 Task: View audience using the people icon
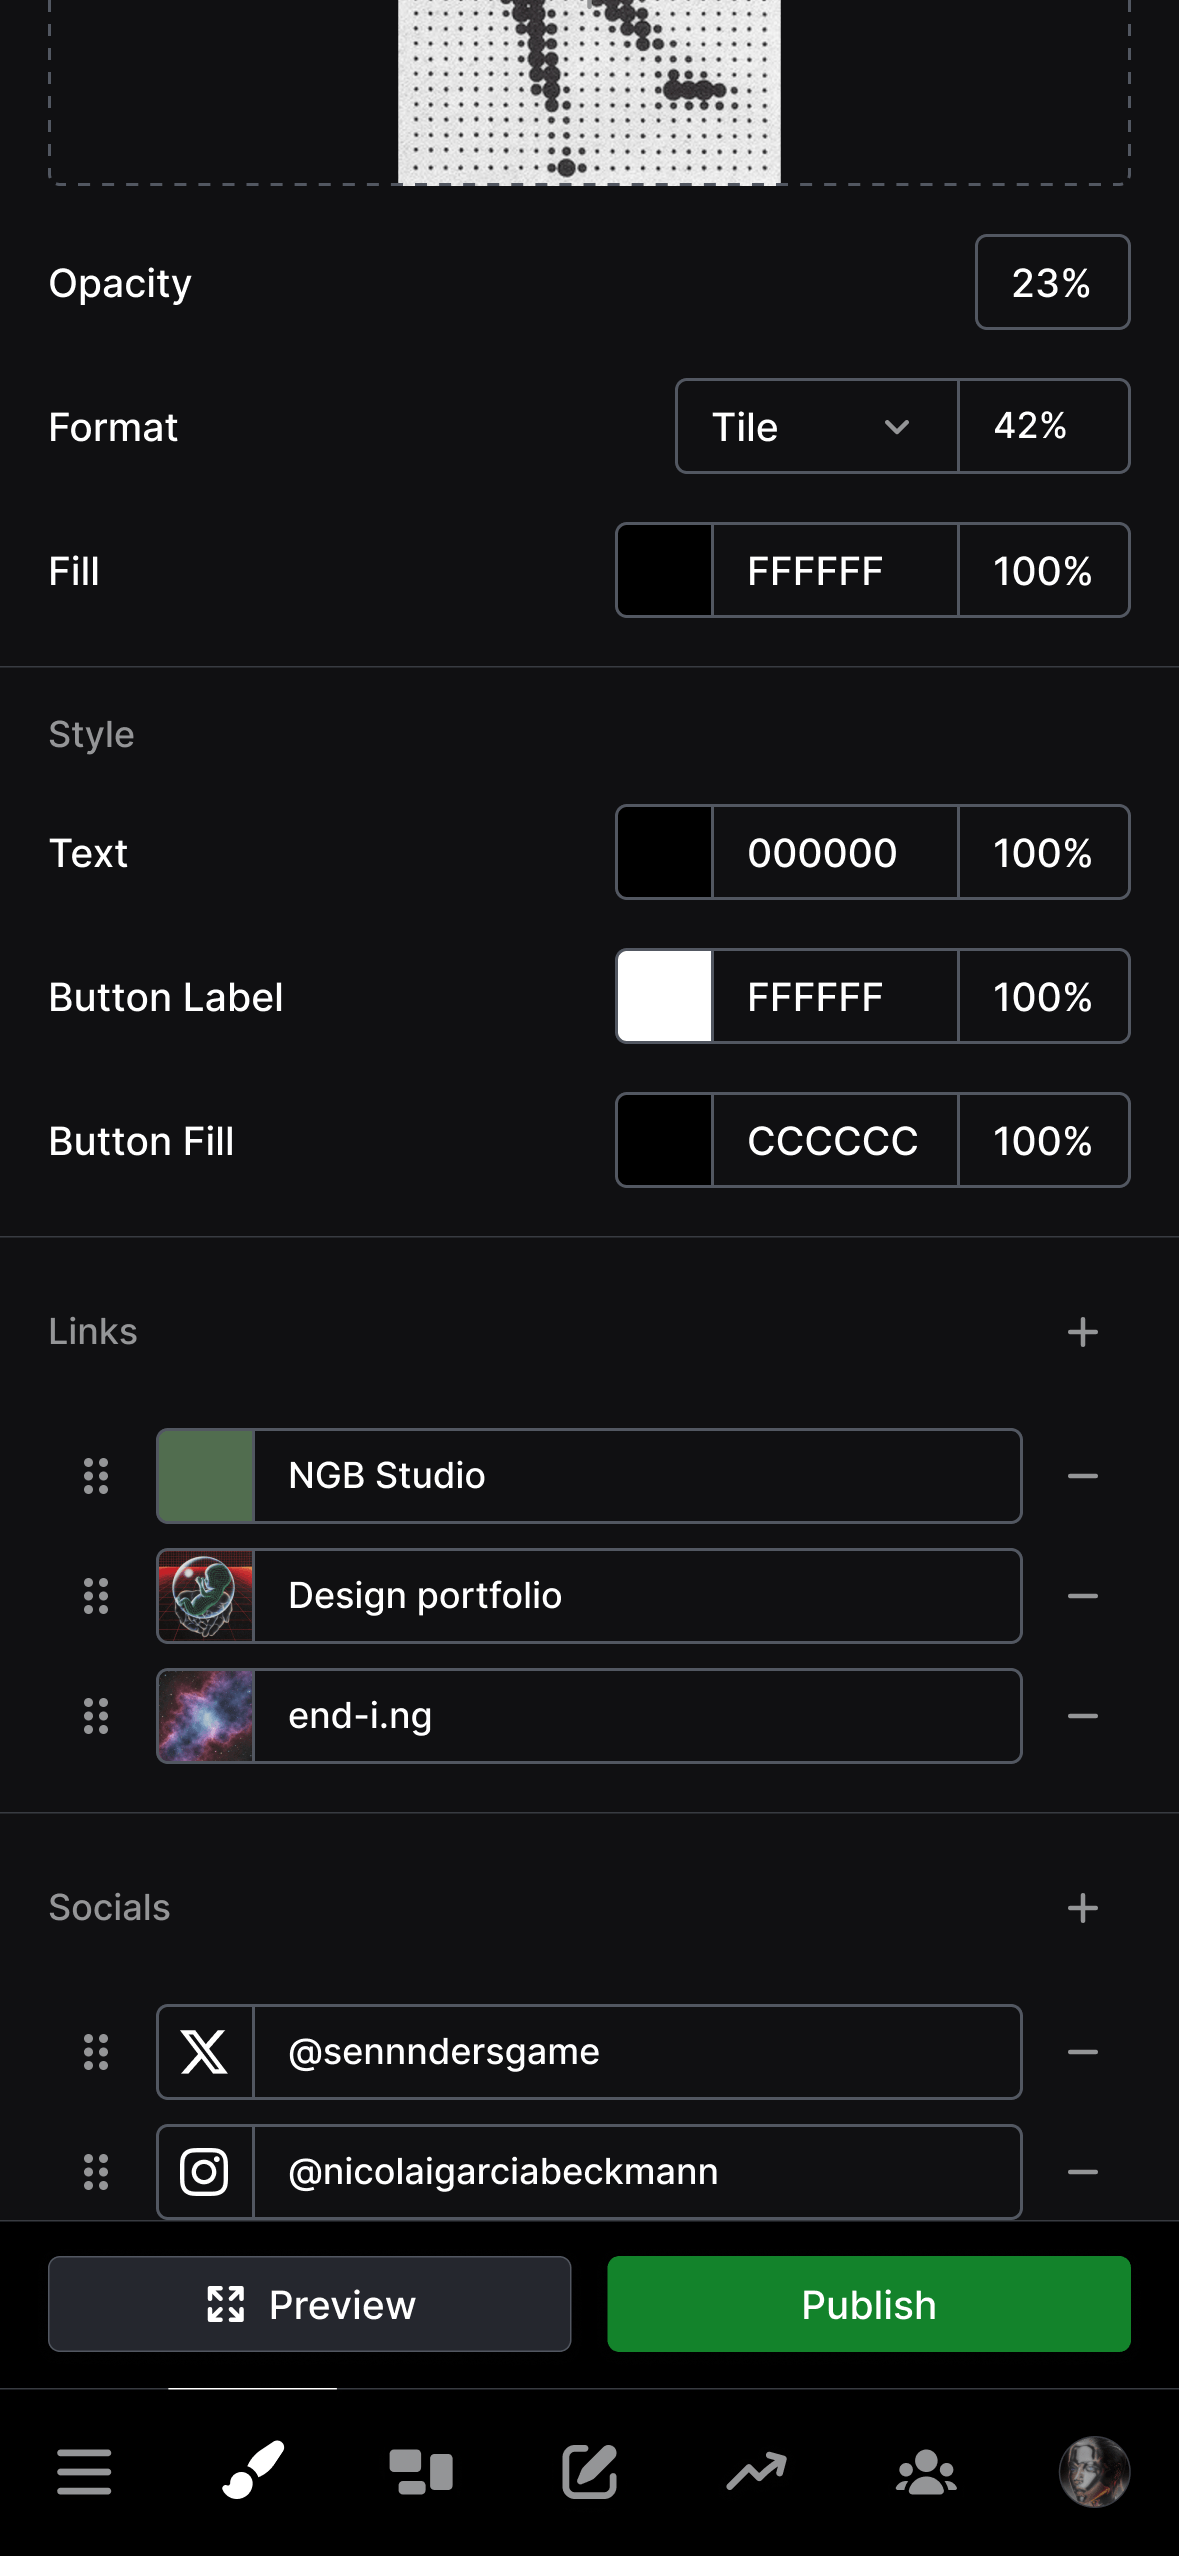click(925, 2471)
